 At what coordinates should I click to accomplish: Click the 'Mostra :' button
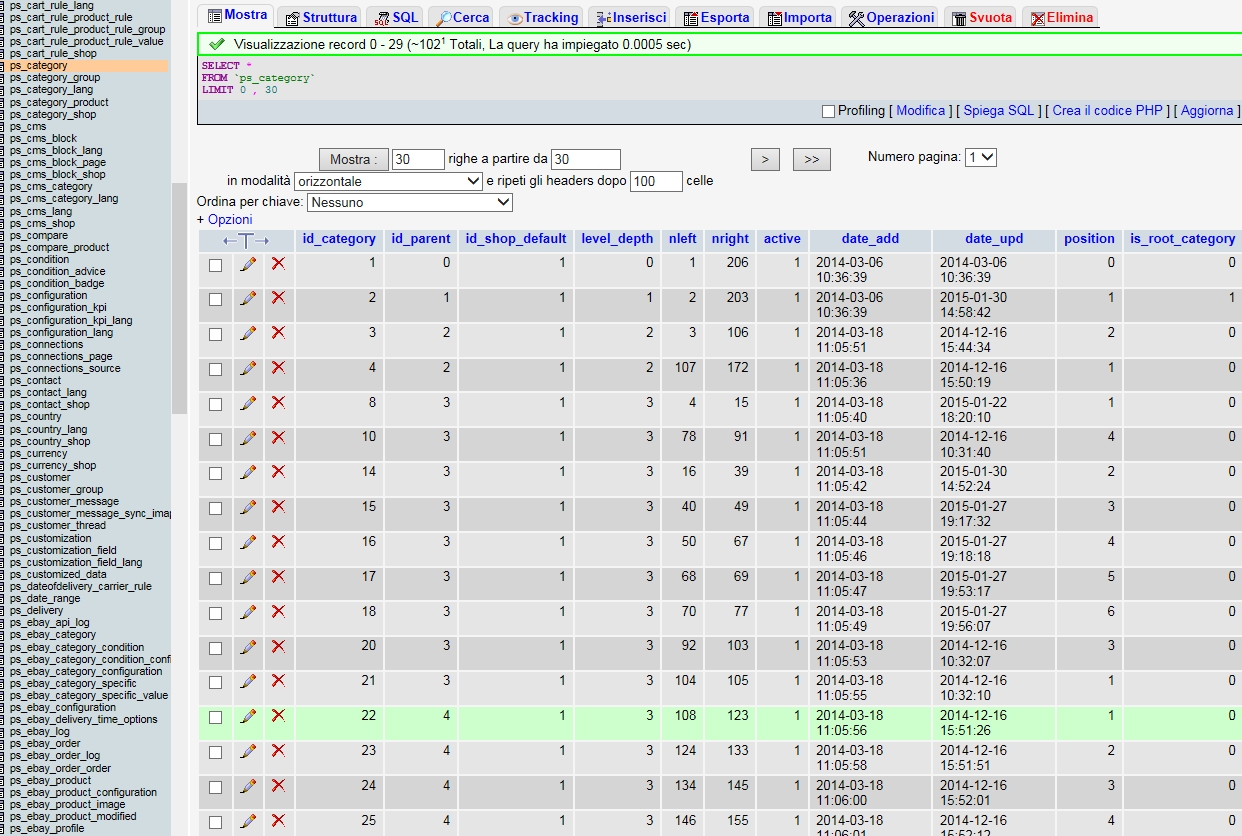(352, 159)
